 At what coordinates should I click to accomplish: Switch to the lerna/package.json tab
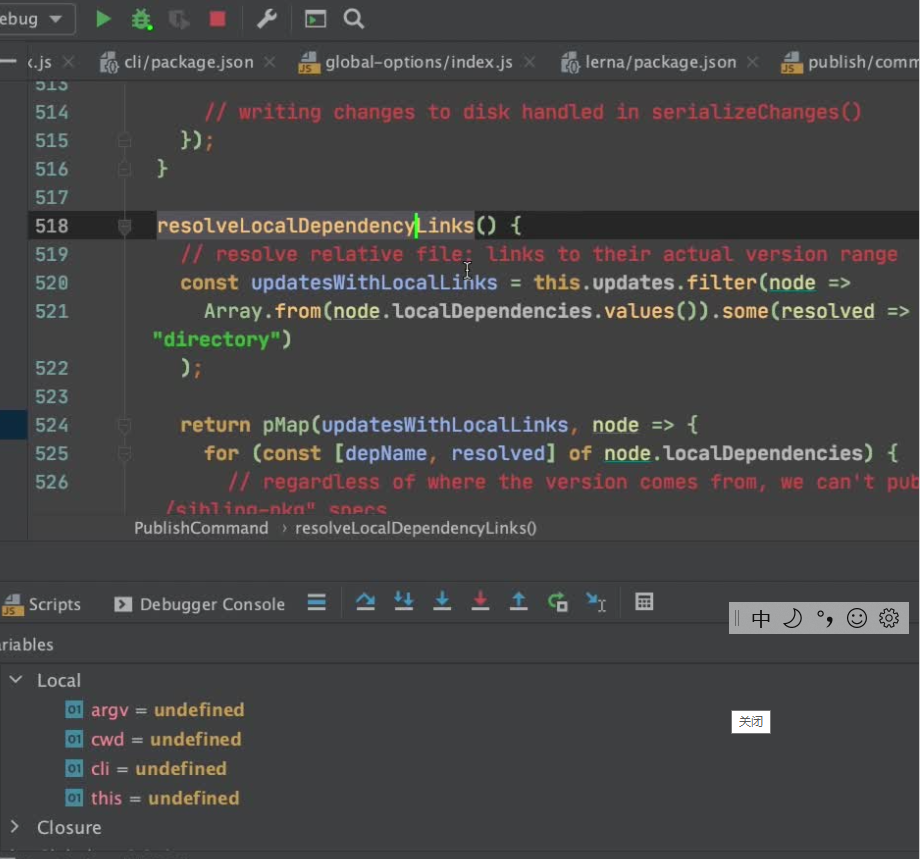point(649,62)
